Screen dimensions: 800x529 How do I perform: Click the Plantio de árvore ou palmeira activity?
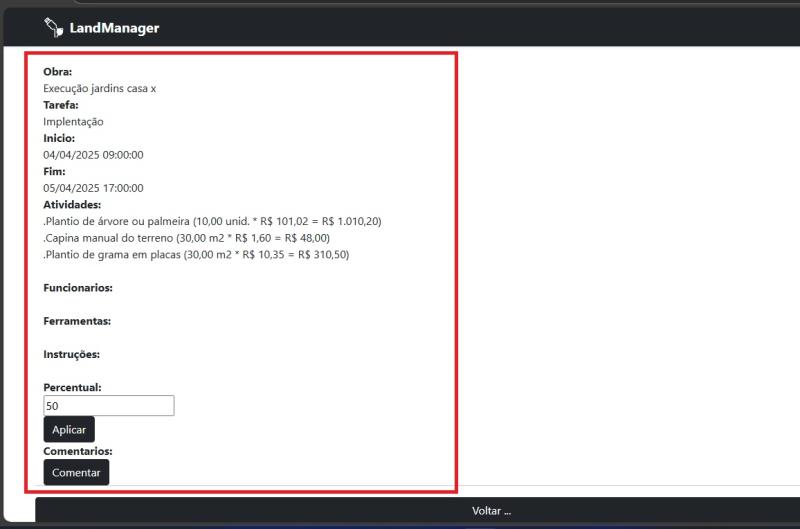tap(212, 221)
